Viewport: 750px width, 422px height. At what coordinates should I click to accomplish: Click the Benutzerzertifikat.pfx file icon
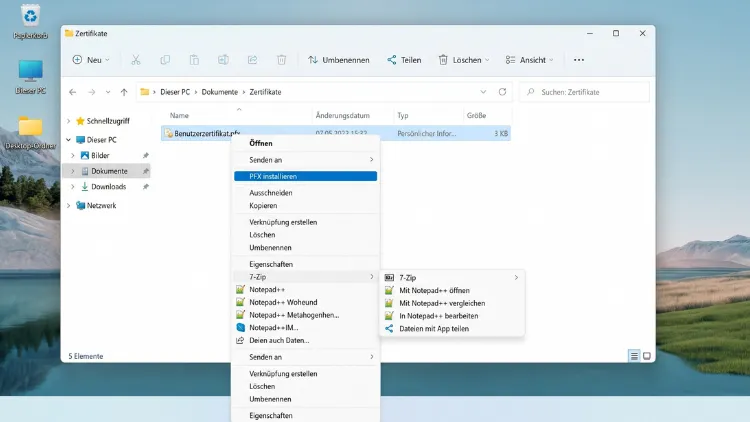coord(168,133)
